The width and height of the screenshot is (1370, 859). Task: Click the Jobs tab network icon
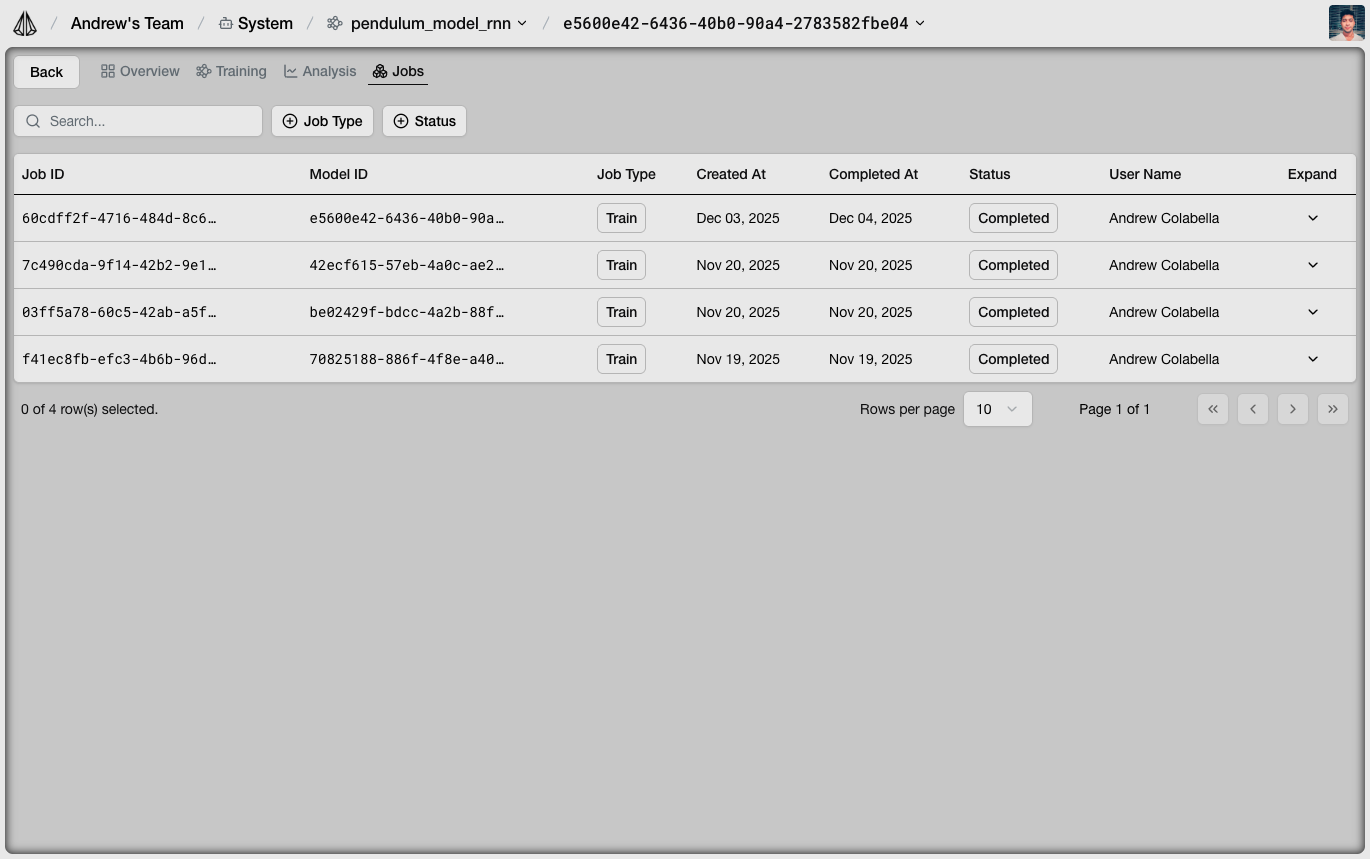pos(379,71)
